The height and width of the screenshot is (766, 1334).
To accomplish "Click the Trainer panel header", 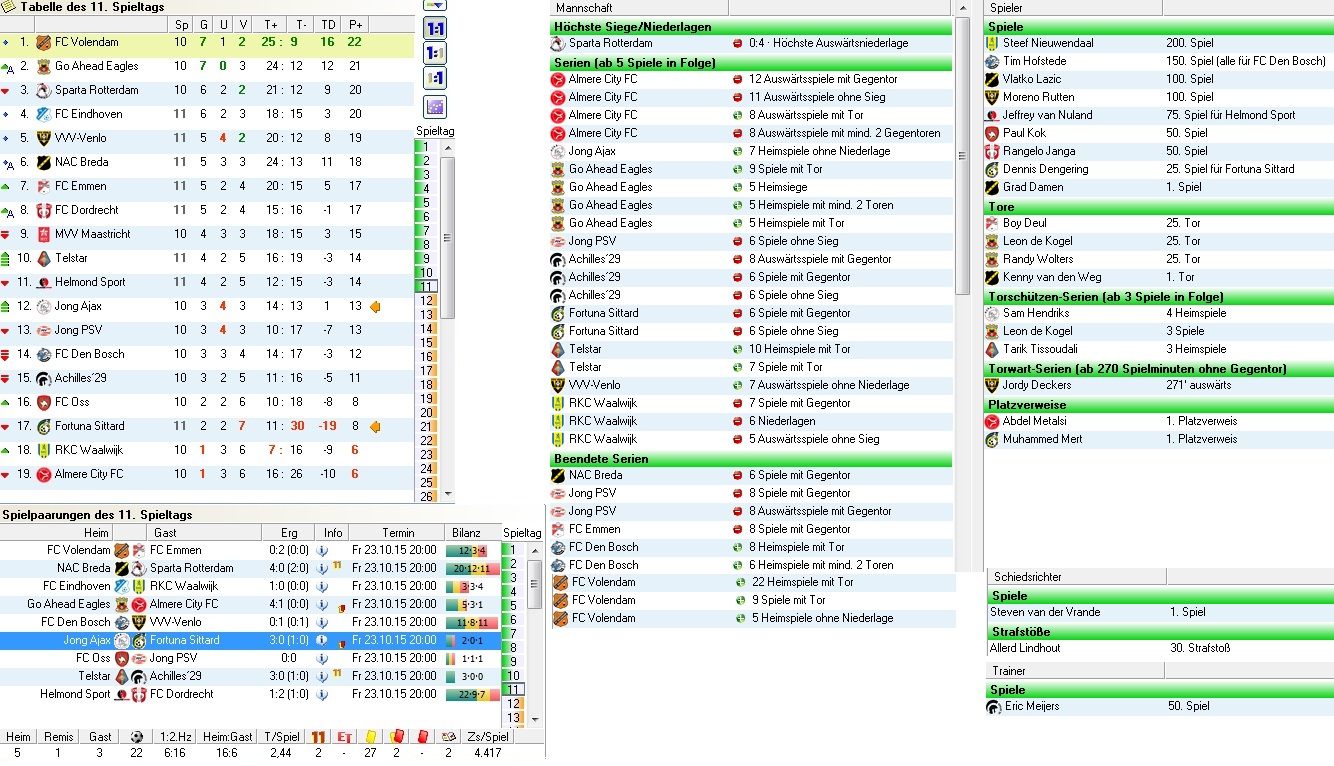I will (x=1075, y=671).
